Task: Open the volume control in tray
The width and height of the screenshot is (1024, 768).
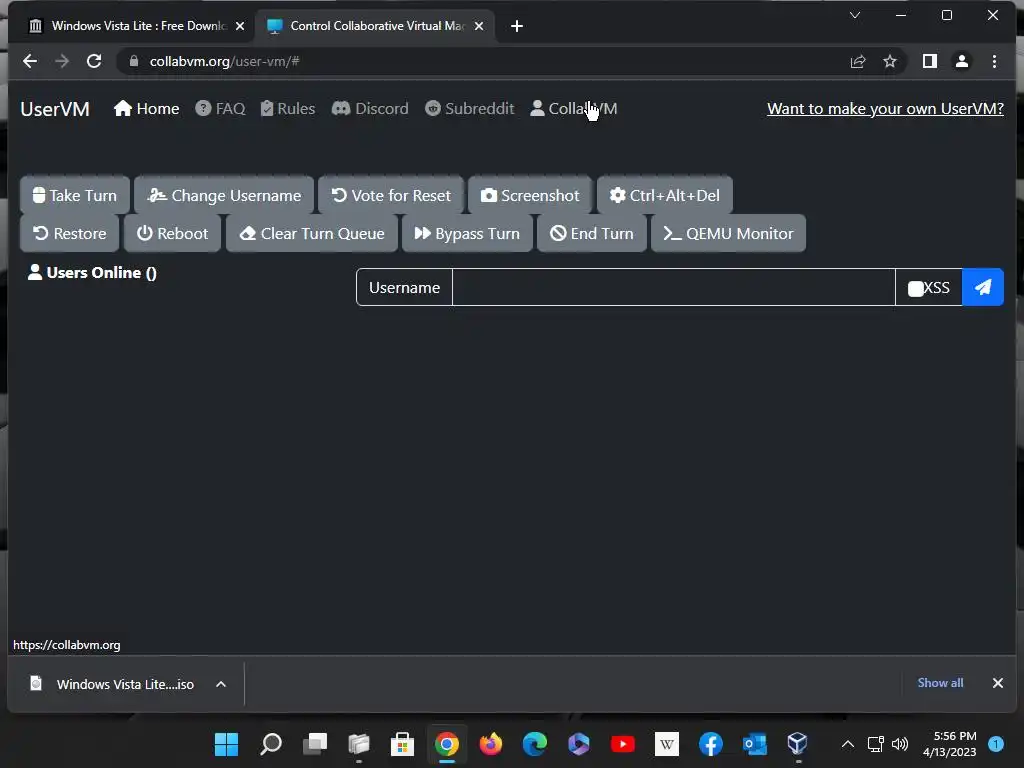Action: pyautogui.click(x=900, y=744)
